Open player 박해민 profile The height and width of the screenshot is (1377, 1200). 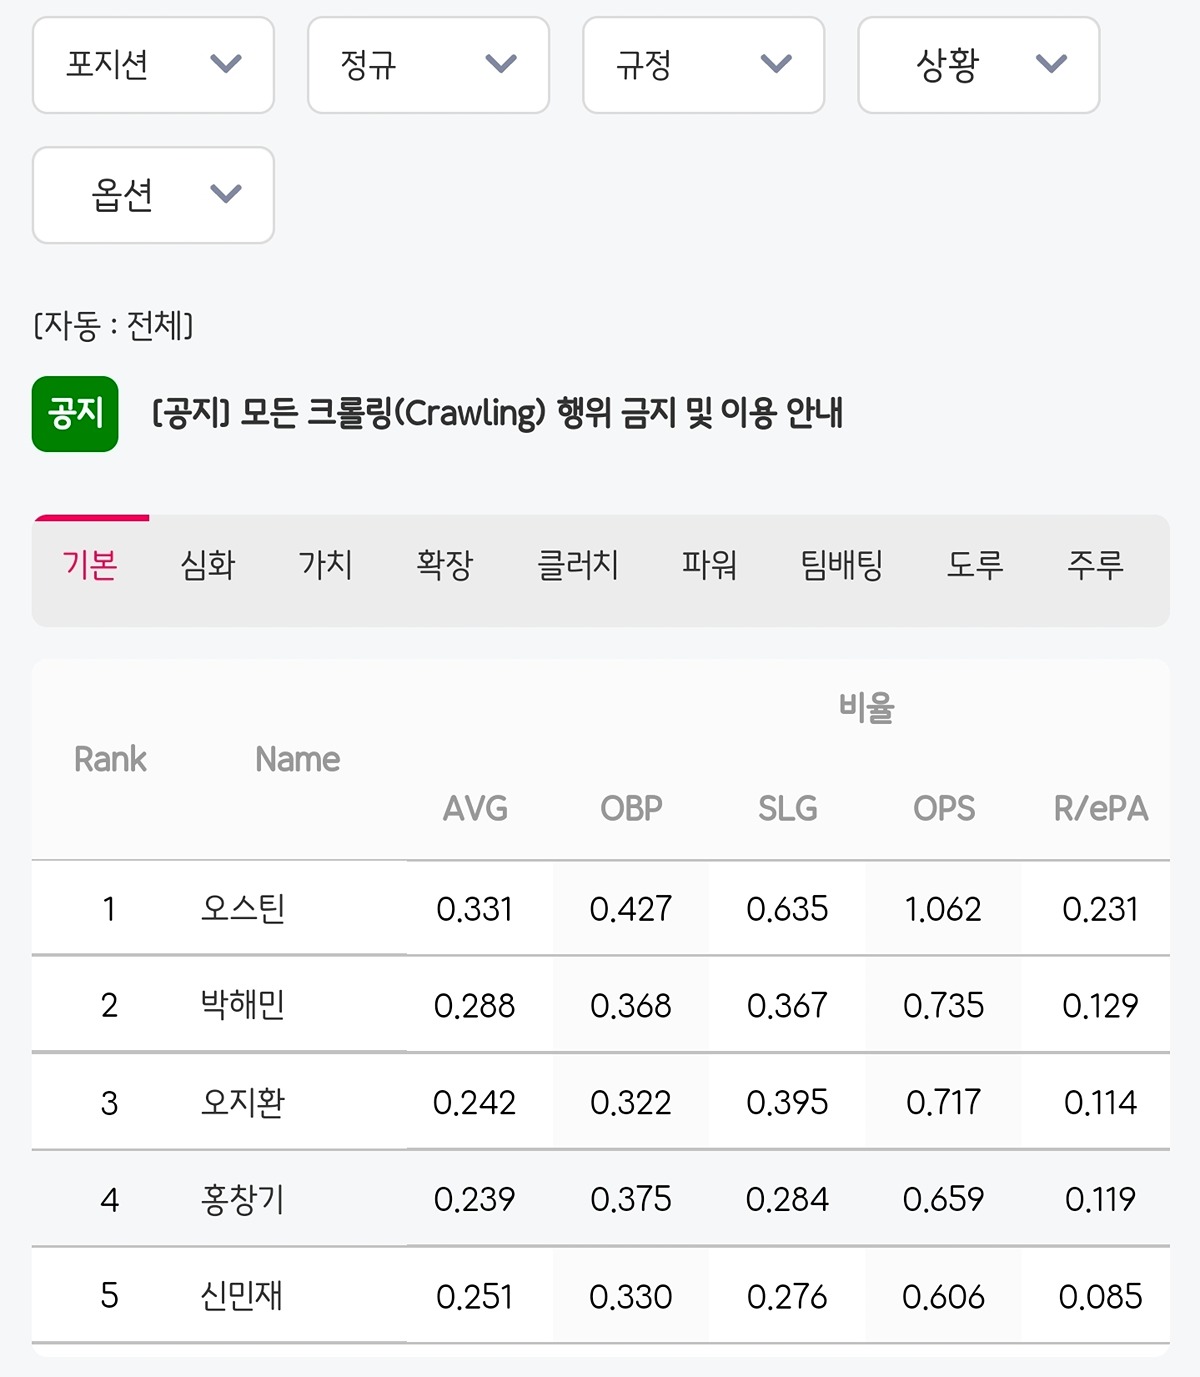(x=243, y=1005)
